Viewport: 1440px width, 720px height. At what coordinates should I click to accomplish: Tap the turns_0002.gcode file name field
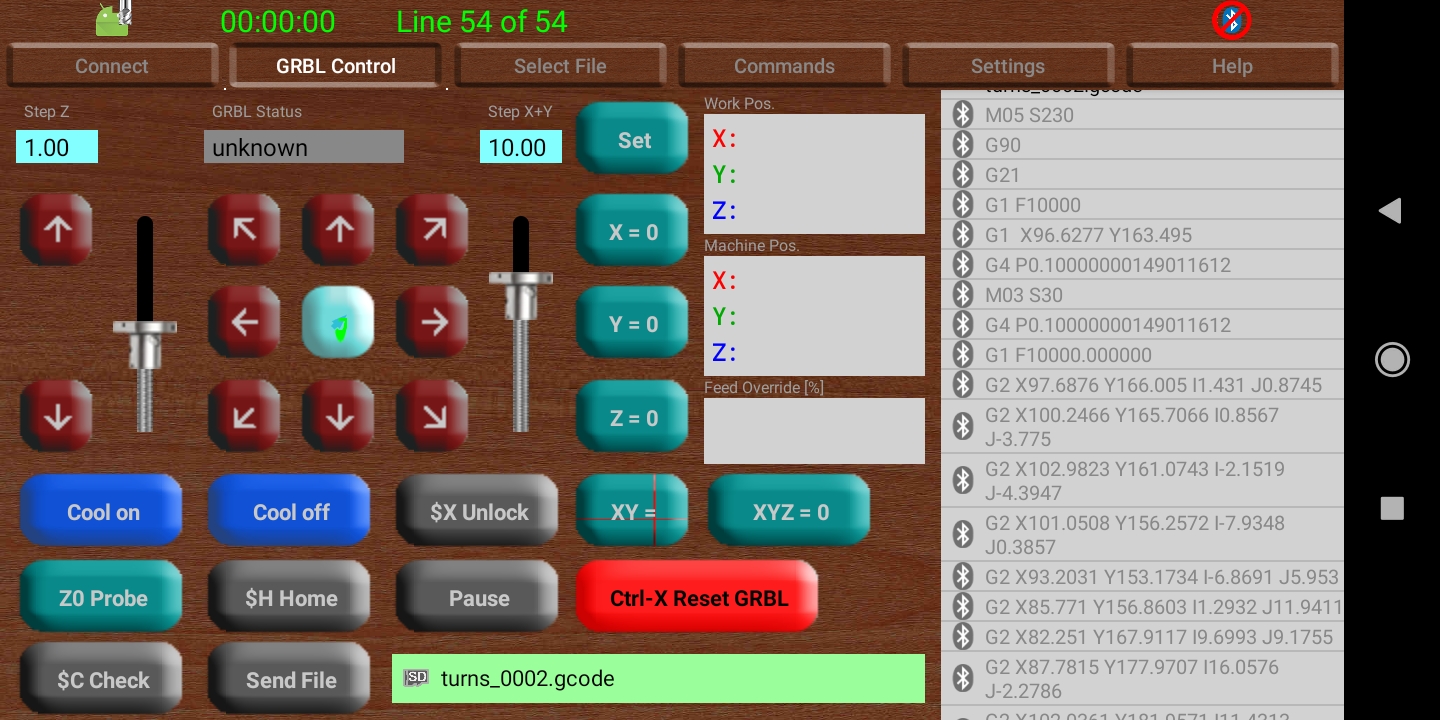[x=658, y=678]
